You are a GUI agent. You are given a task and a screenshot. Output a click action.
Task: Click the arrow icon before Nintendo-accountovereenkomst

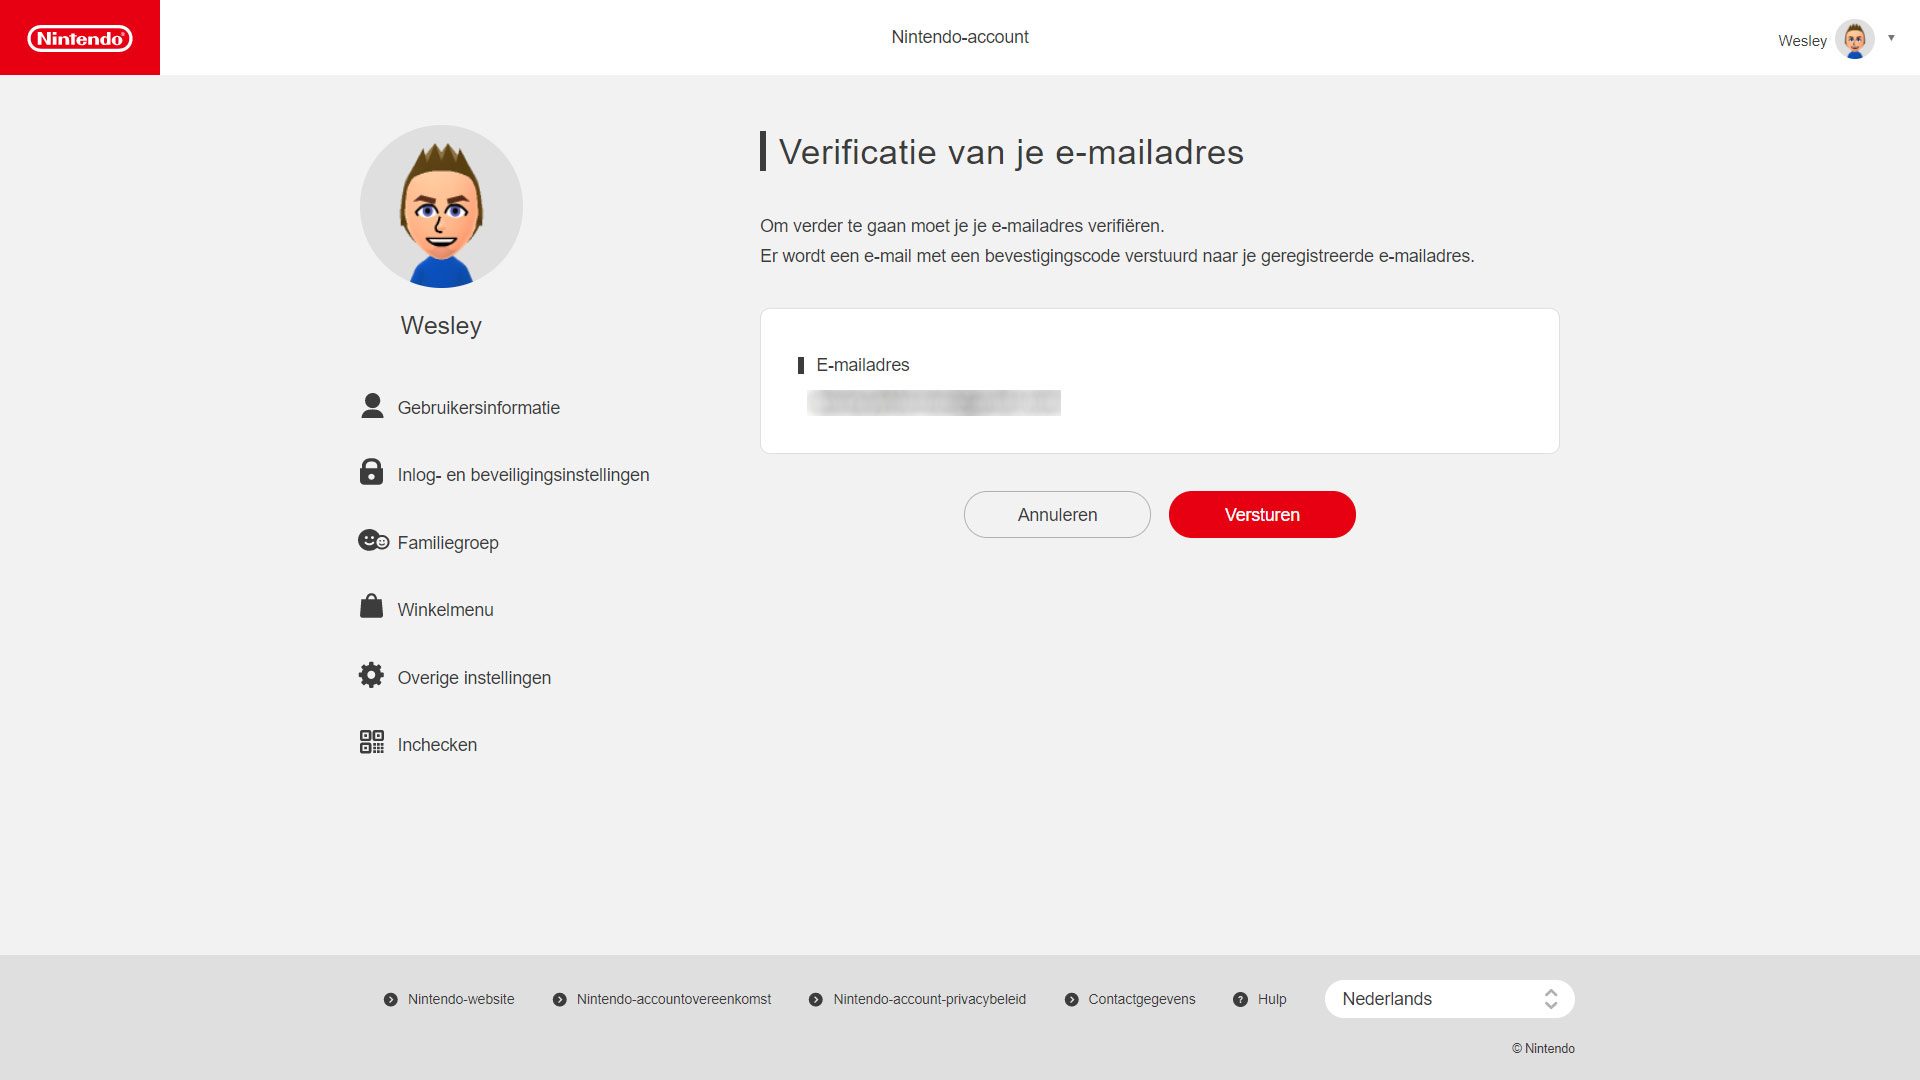[x=559, y=999]
